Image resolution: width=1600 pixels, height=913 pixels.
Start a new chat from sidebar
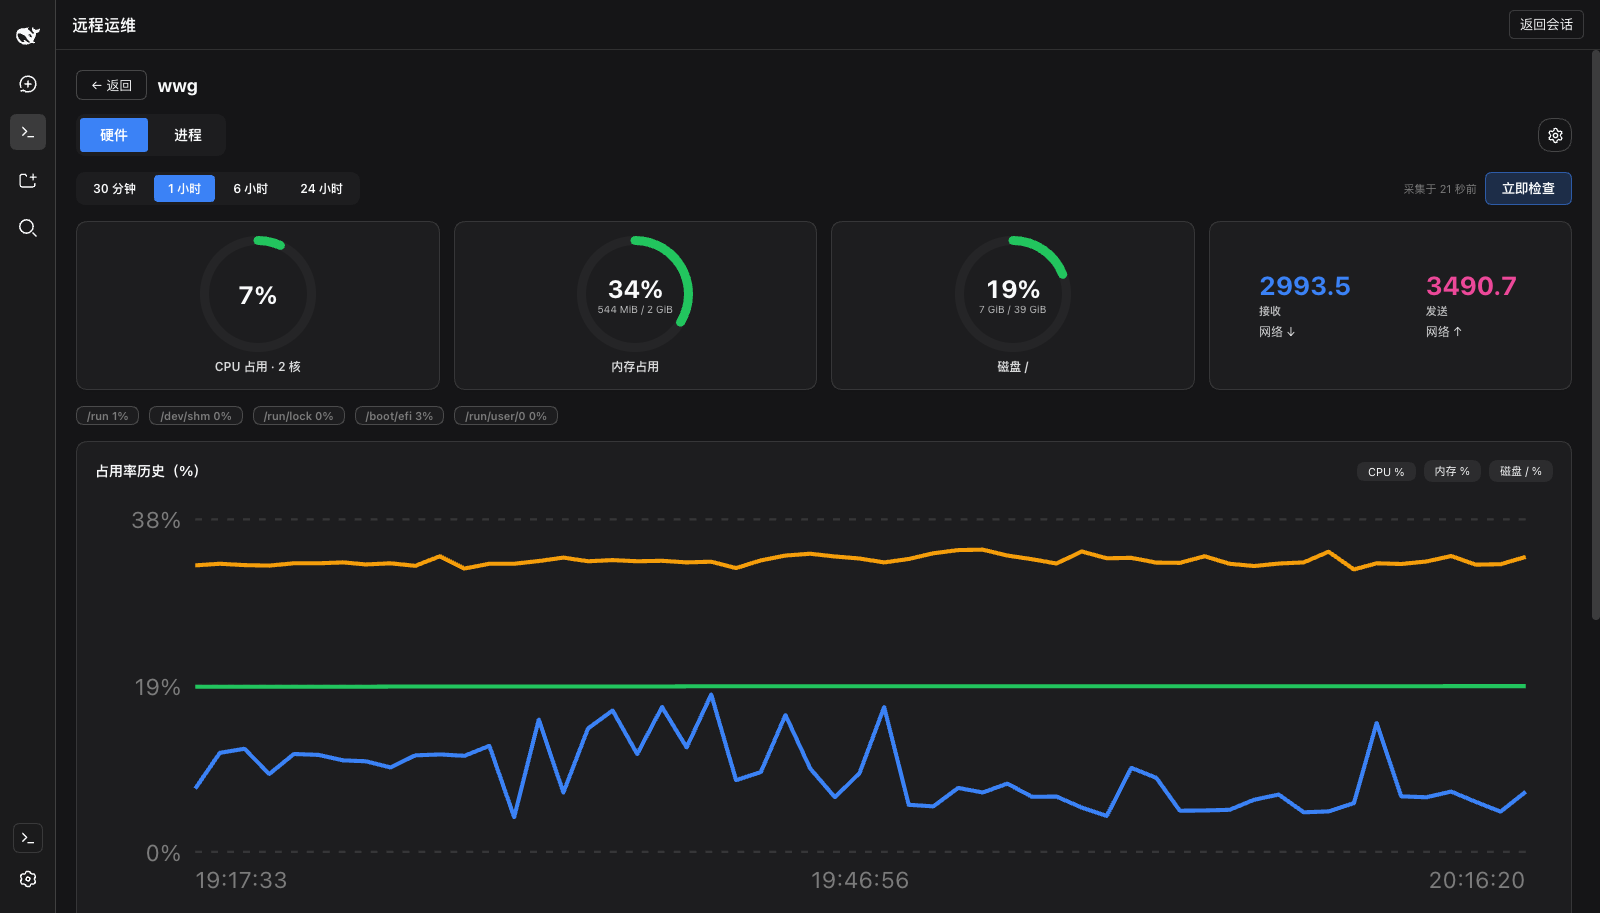coord(28,84)
